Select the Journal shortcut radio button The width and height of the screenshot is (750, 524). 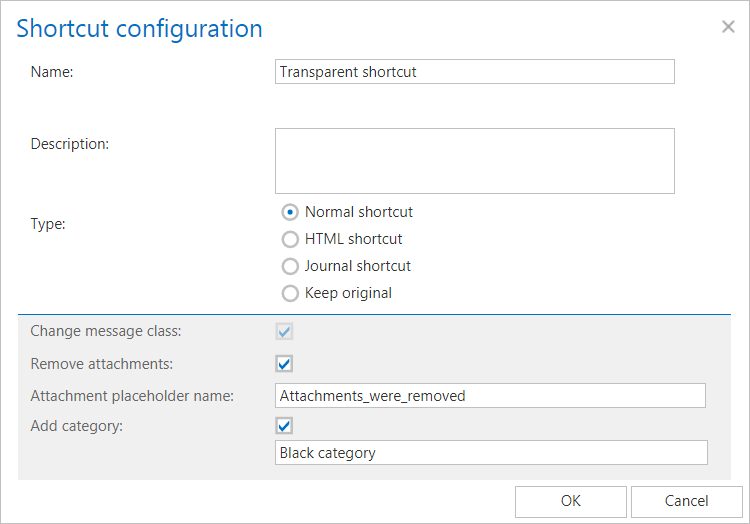coord(290,266)
